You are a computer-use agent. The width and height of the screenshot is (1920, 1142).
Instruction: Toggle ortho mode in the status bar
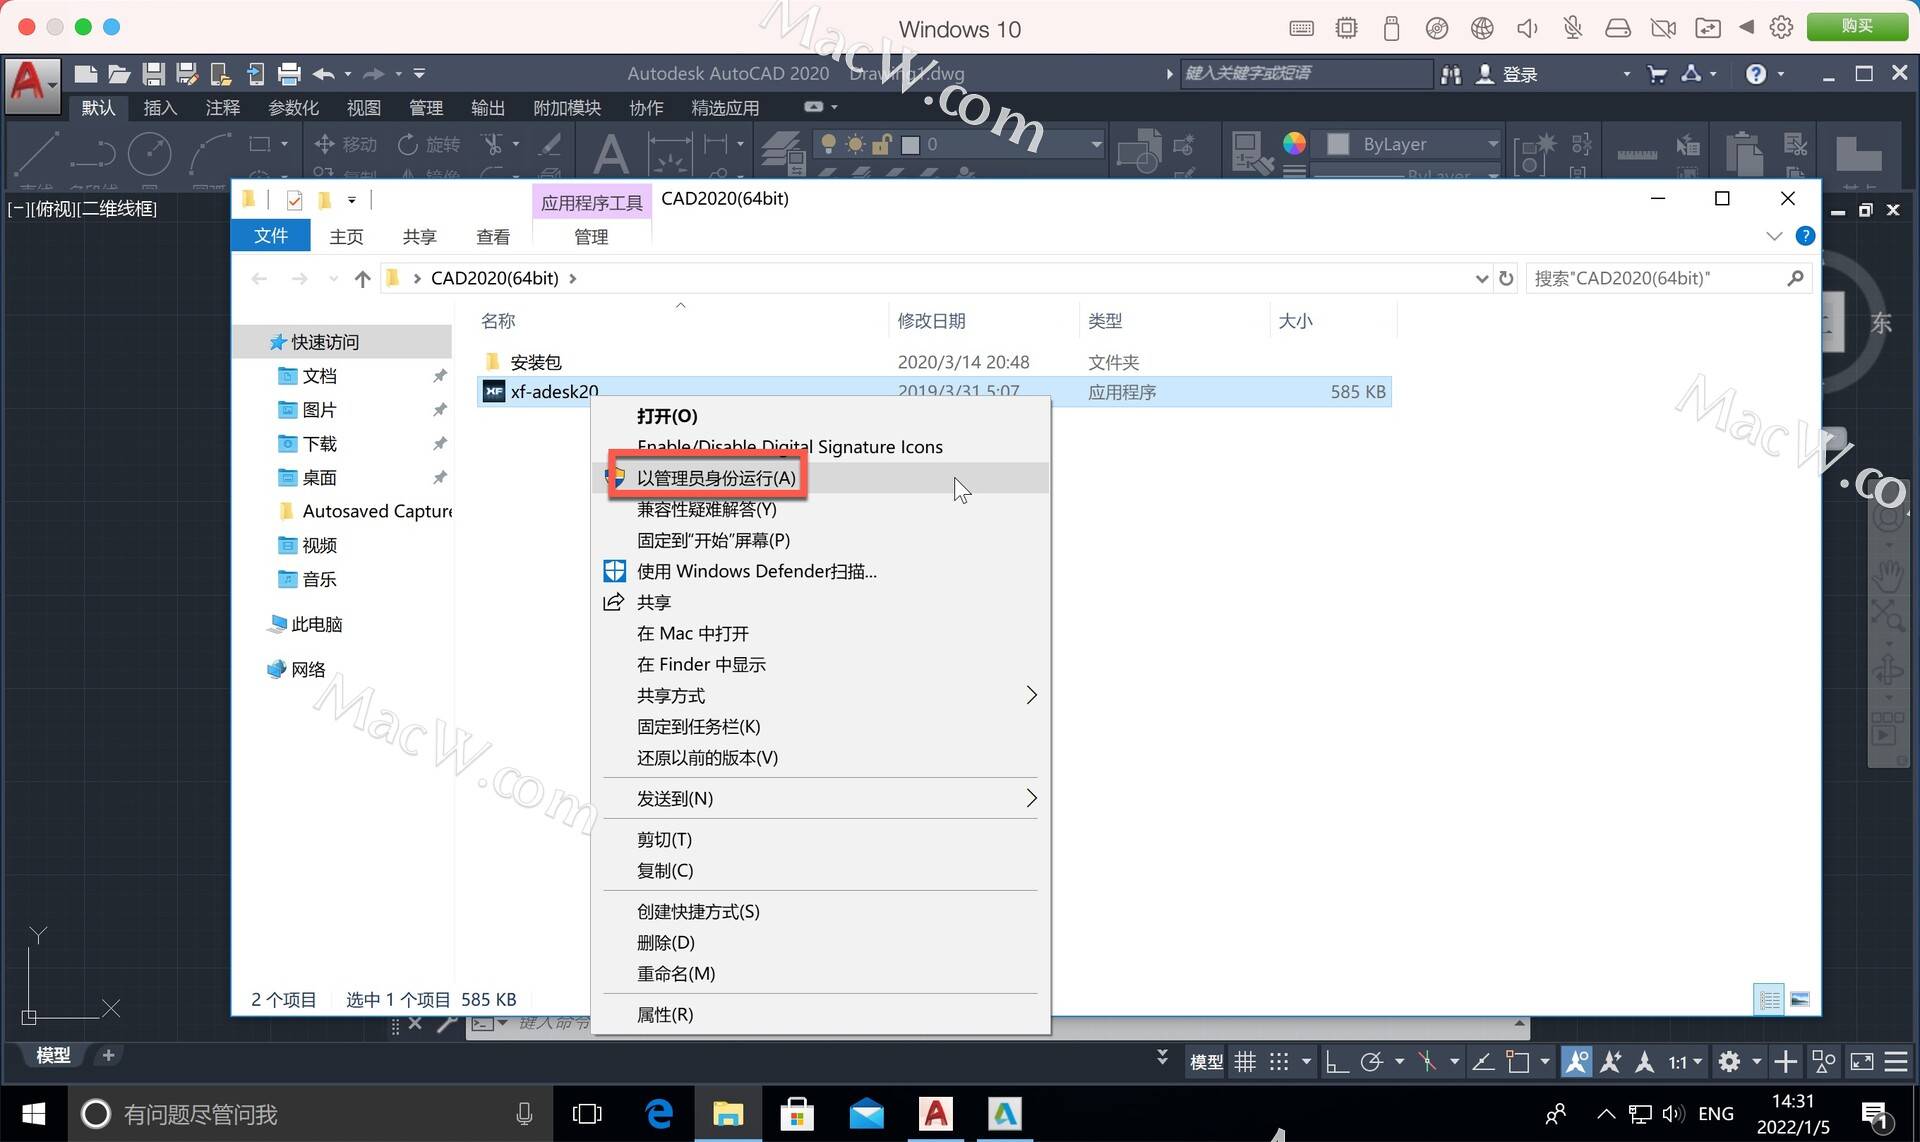tap(1338, 1062)
